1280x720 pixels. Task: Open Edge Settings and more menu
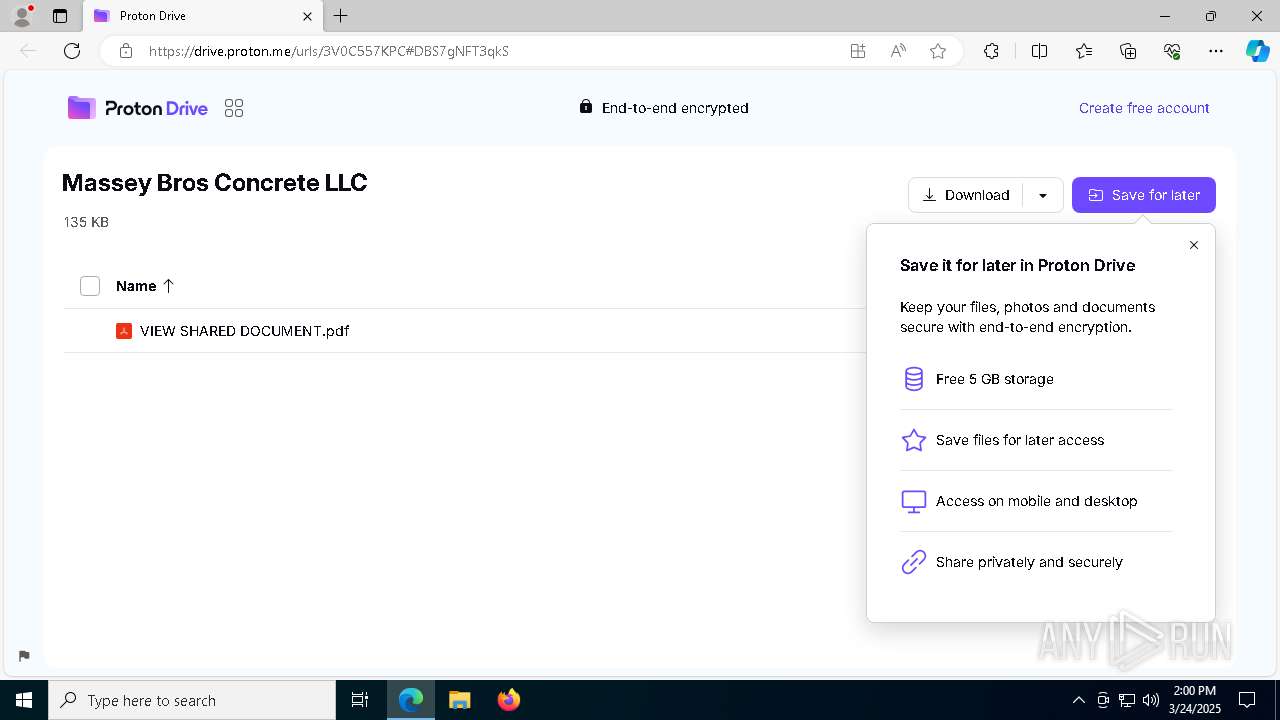1216,51
